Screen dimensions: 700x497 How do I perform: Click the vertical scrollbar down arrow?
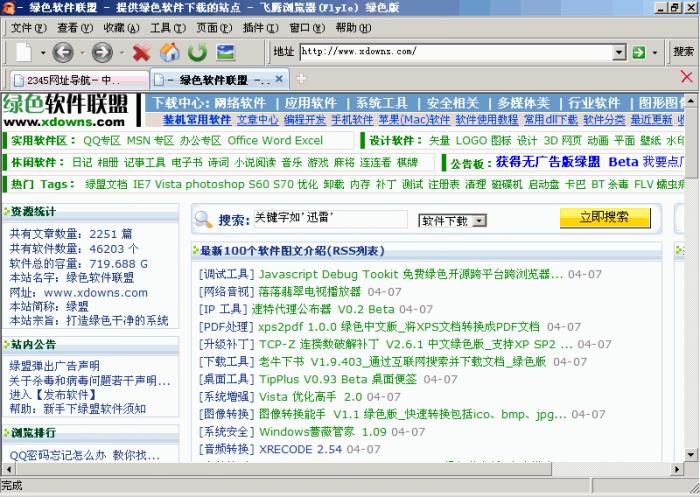pyautogui.click(x=691, y=455)
